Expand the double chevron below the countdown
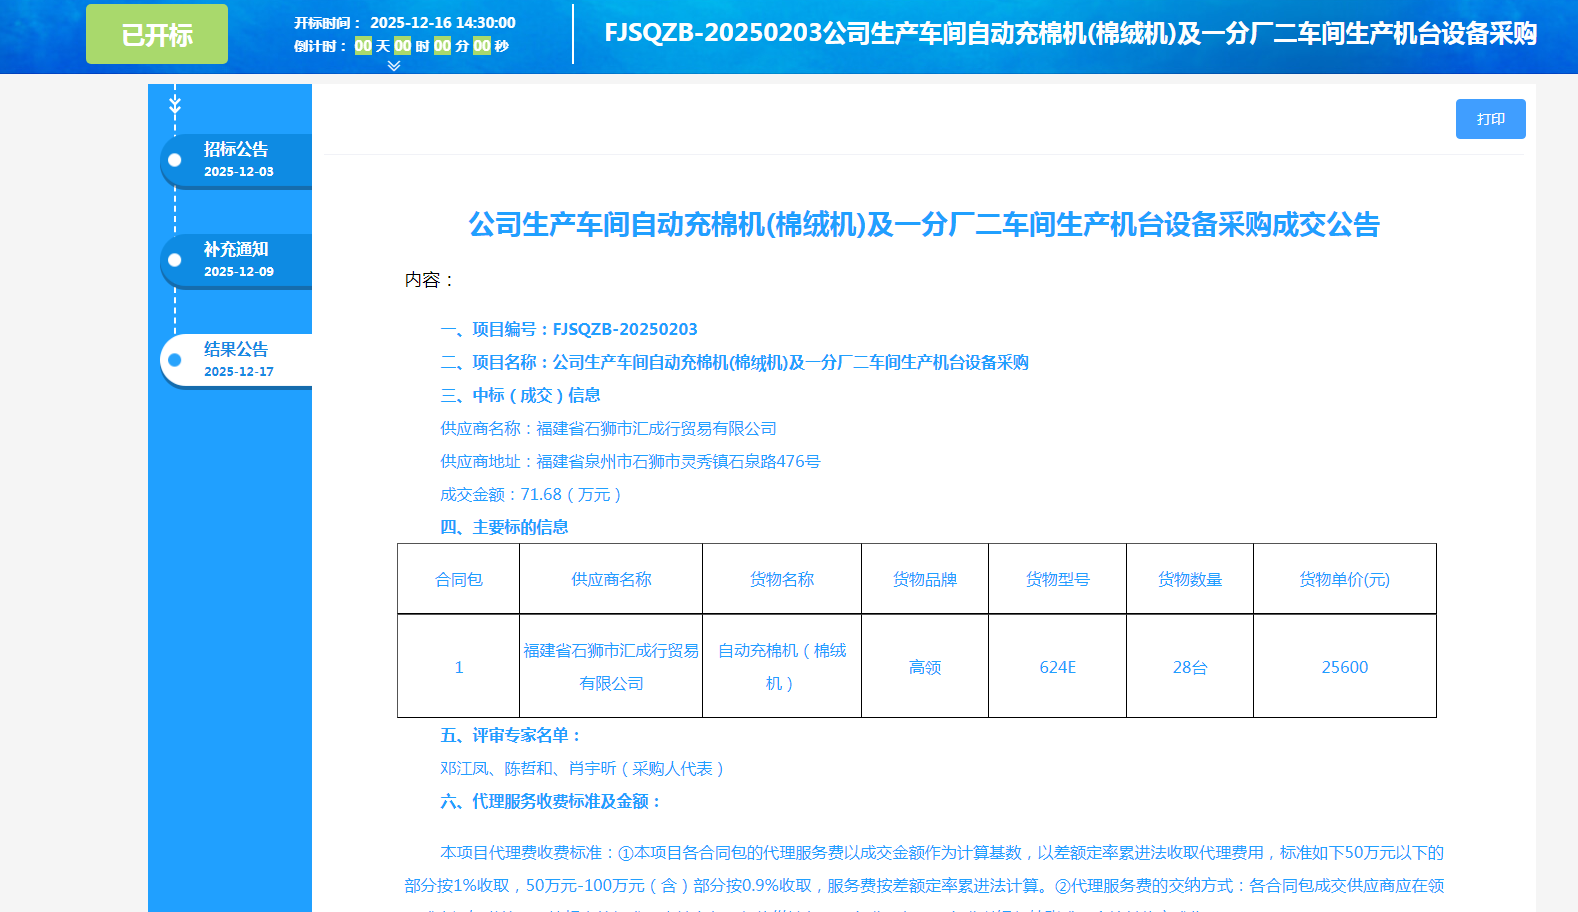 tap(394, 66)
